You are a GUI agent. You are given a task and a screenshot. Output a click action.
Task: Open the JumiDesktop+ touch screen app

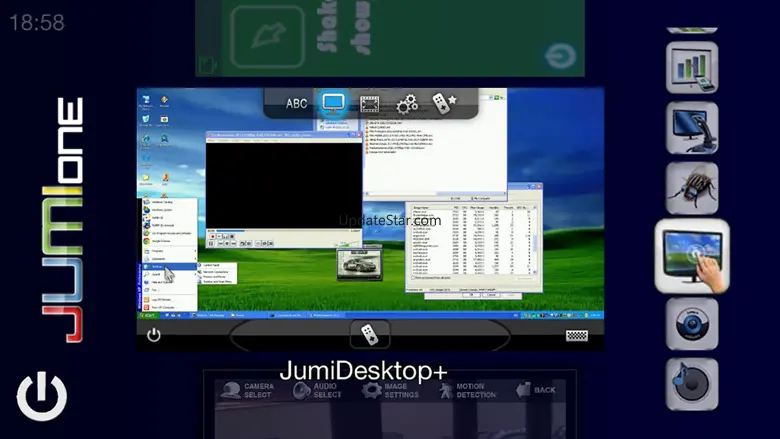point(692,256)
